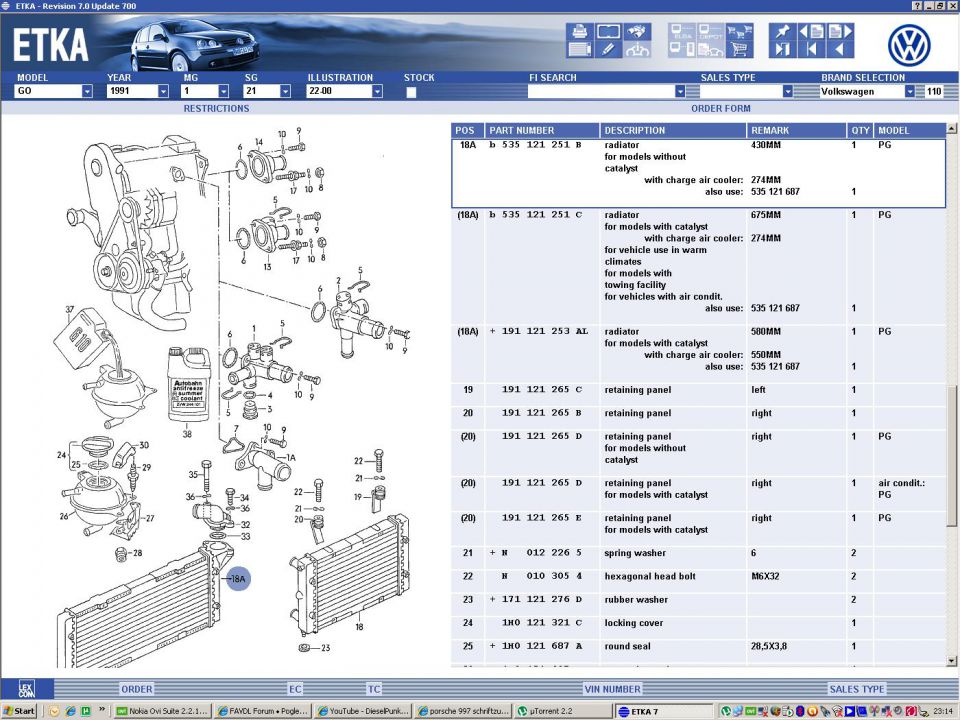Click the ORDER button in bottom bar

[x=137, y=689]
